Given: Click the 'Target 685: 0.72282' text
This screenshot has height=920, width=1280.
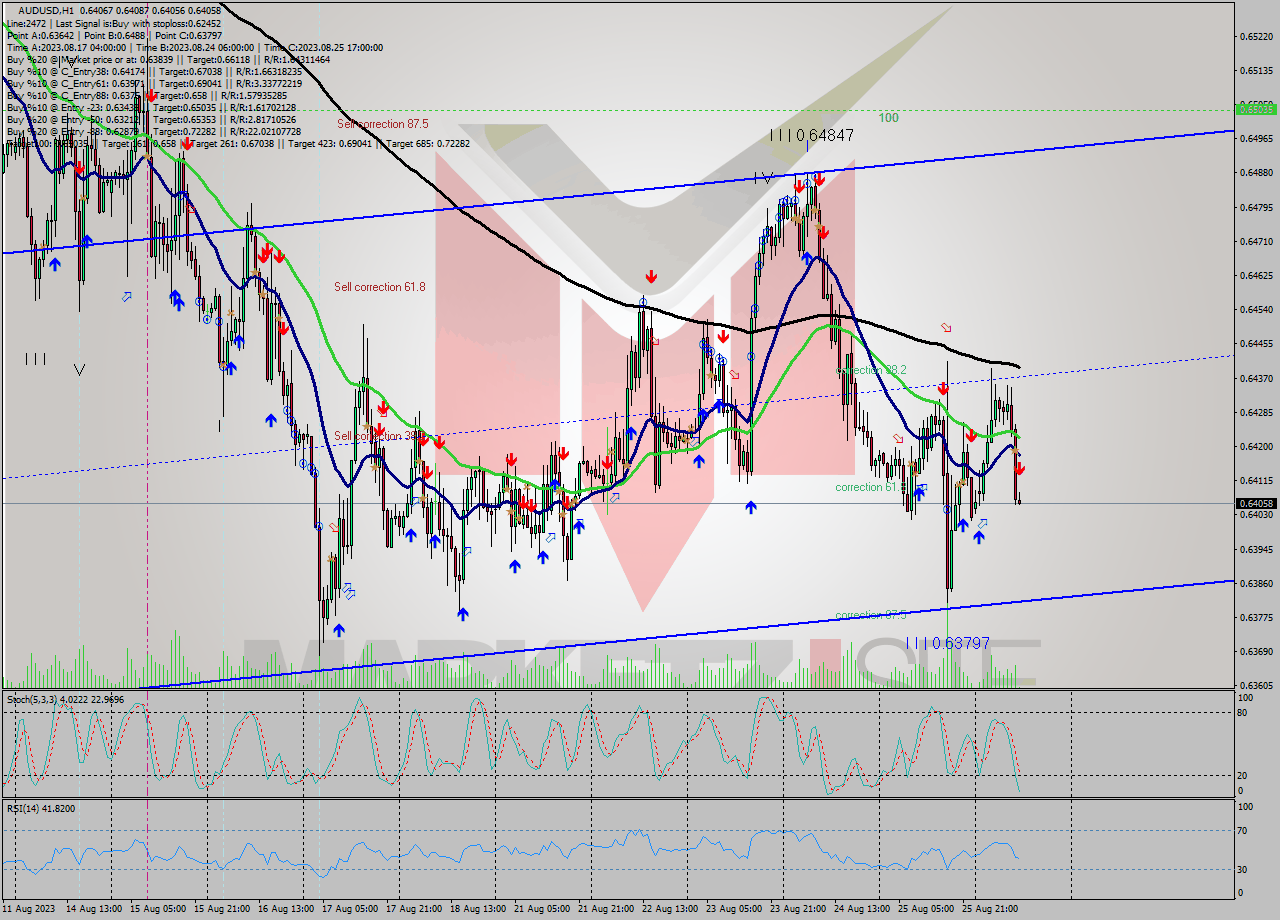Looking at the screenshot, I should tap(428, 143).
